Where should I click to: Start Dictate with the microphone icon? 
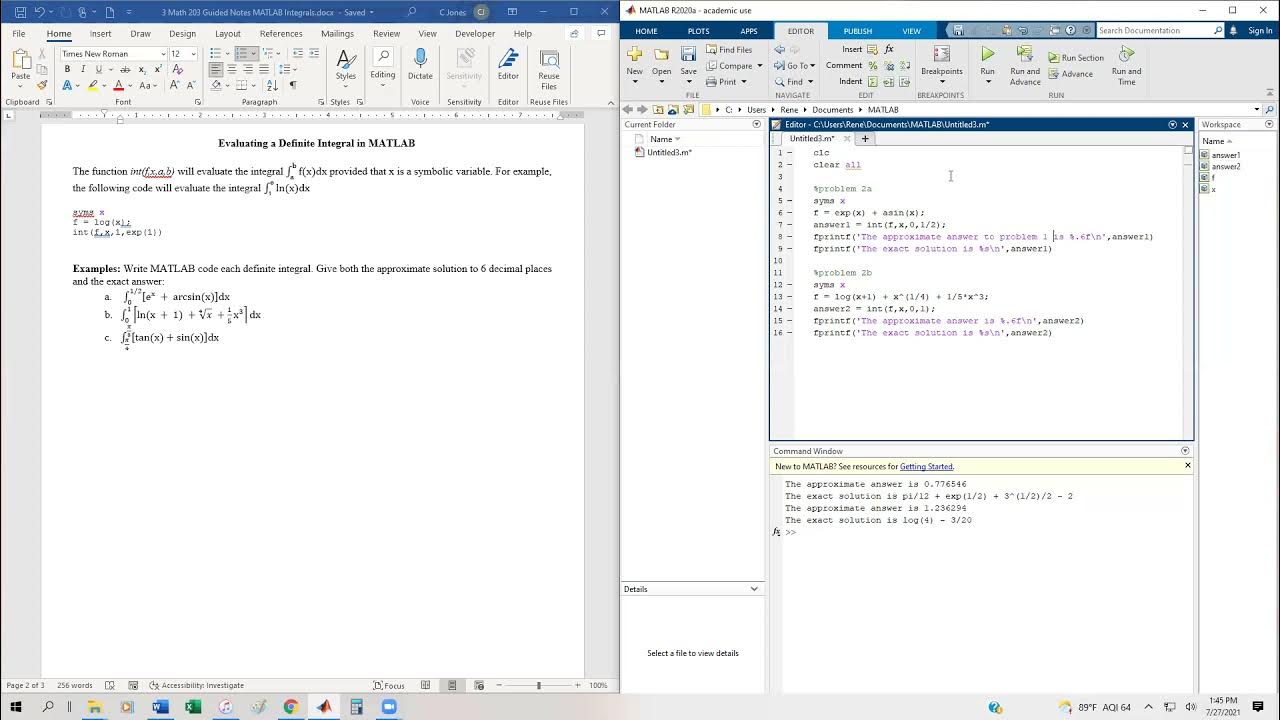tap(420, 66)
